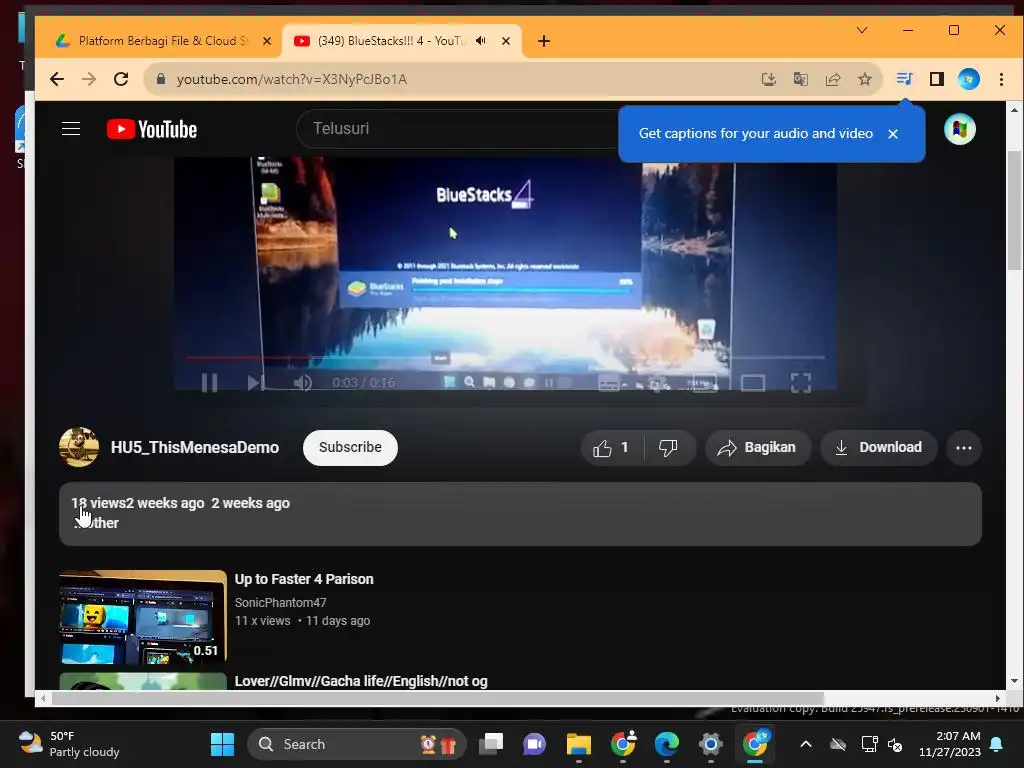Mute the YouTube tab audio icon
The width and height of the screenshot is (1024, 768).
click(481, 40)
